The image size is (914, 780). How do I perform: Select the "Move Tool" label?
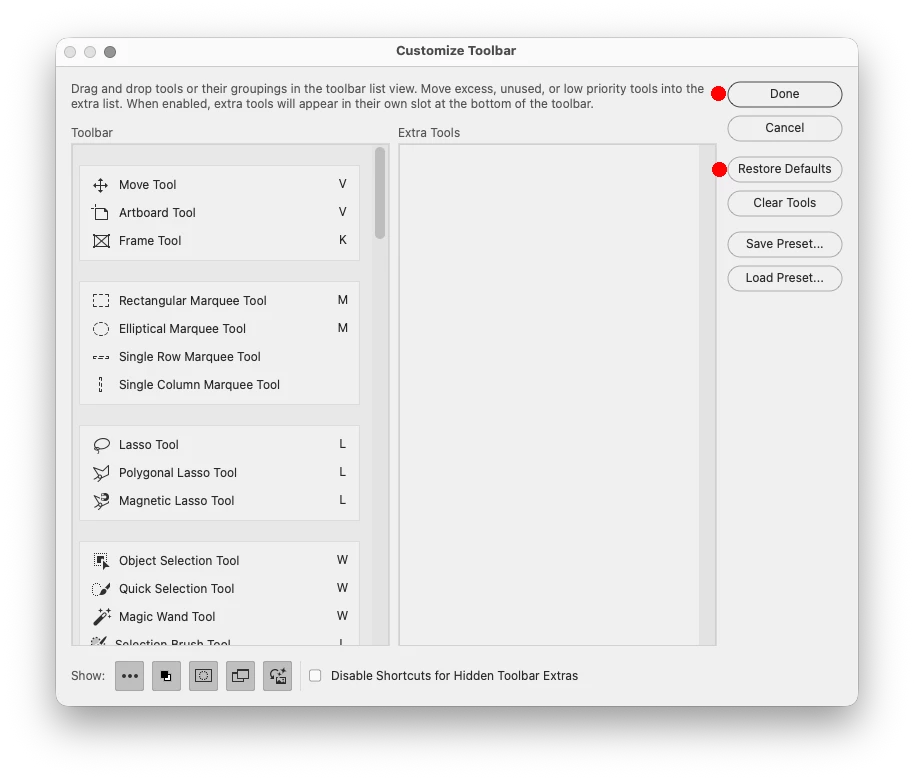point(147,185)
